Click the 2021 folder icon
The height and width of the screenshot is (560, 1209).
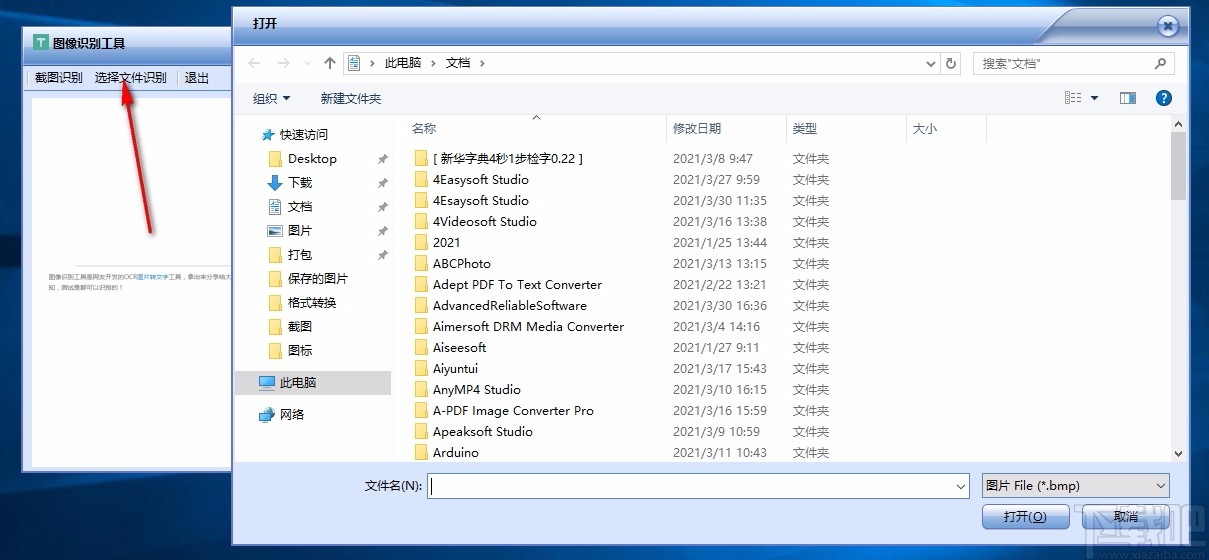[421, 243]
